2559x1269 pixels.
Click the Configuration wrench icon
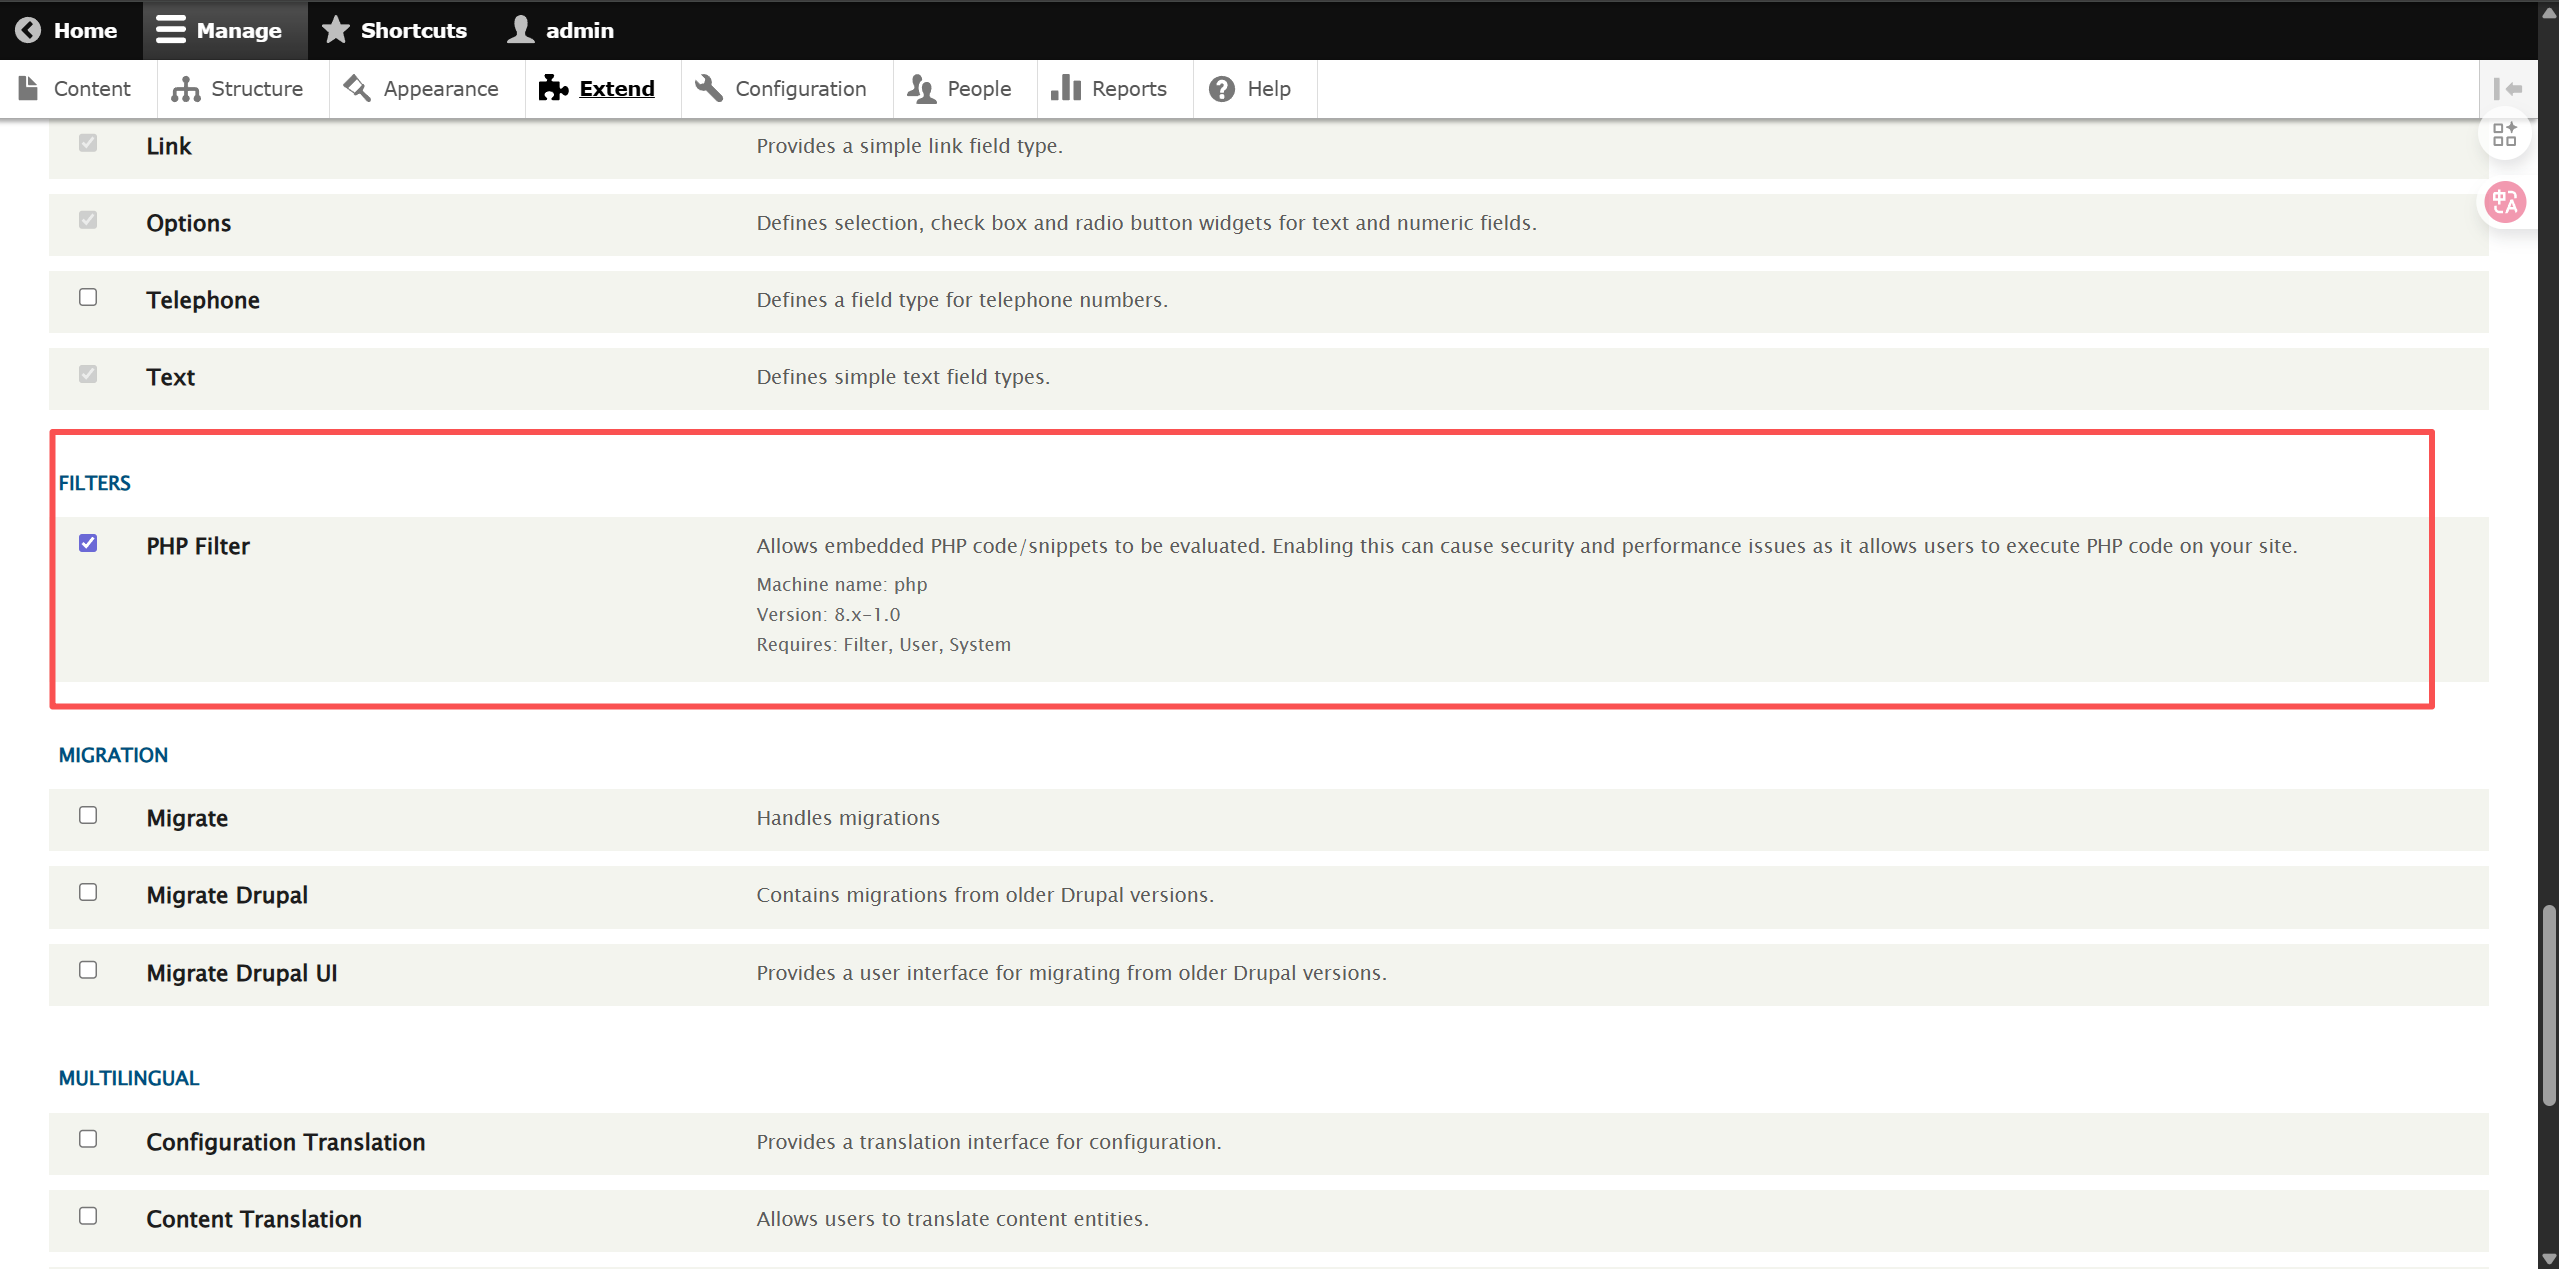click(709, 88)
